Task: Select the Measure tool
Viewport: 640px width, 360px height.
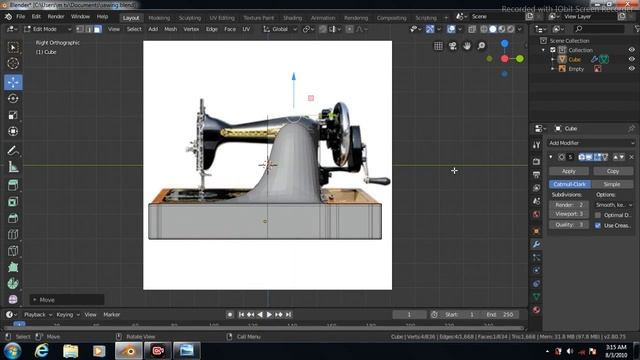Action: point(13,167)
